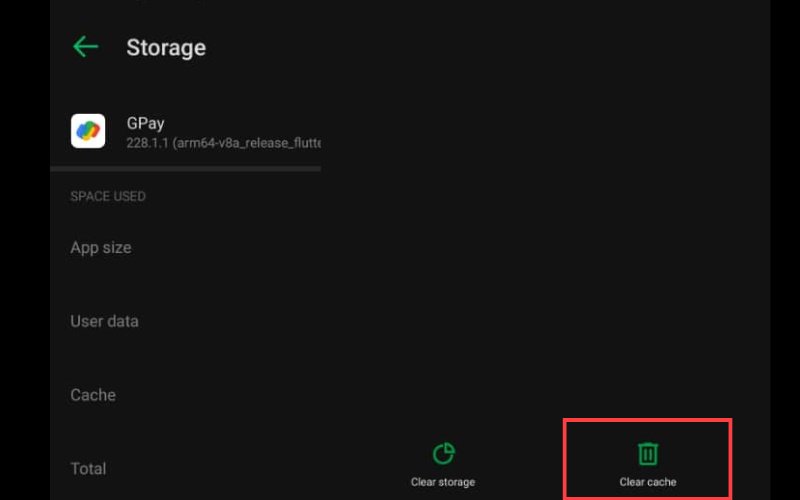Select the 228.1.1 version string

coord(223,143)
